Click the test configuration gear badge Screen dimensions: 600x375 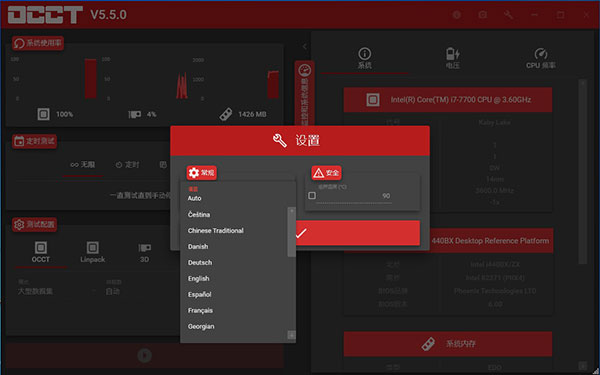click(34, 224)
